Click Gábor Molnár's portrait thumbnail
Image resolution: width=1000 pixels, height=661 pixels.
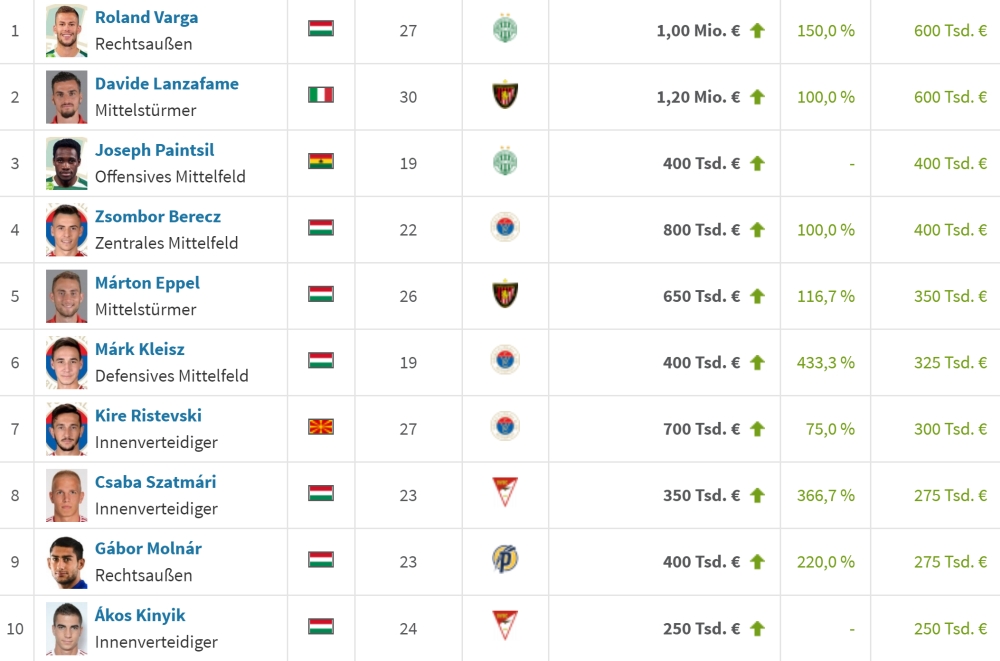(x=67, y=562)
